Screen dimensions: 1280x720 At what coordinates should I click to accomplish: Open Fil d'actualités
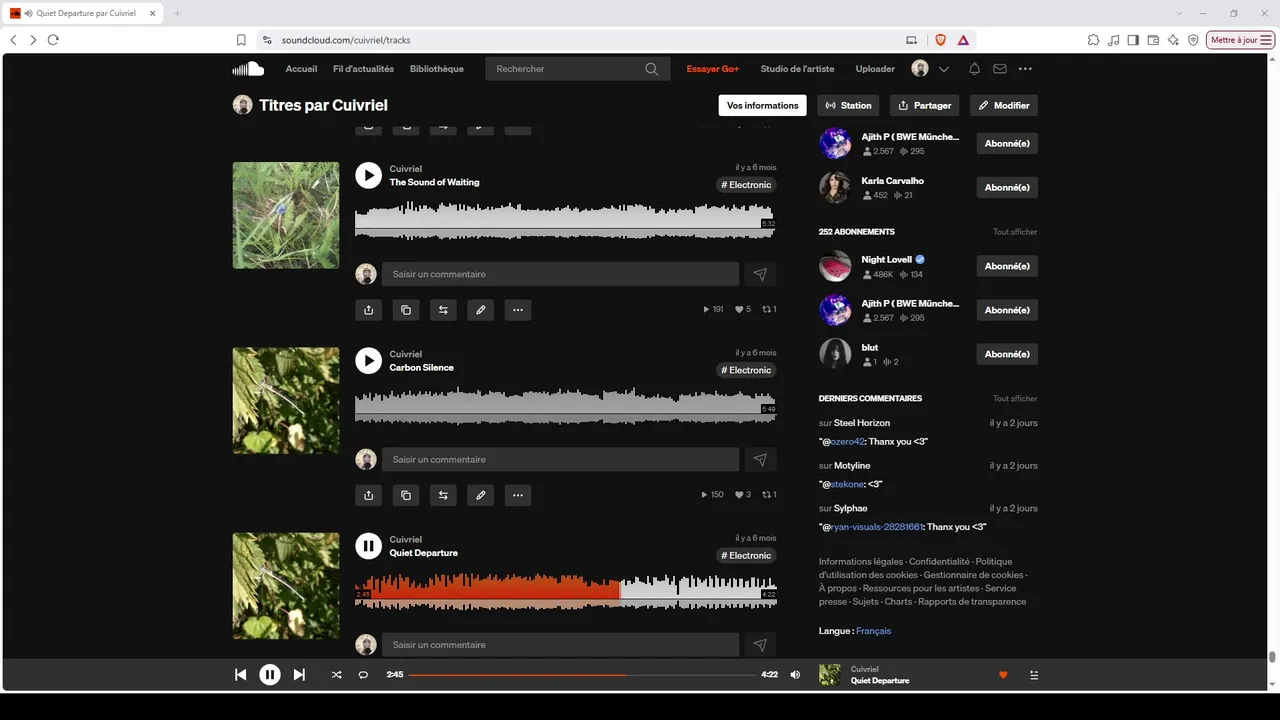pos(363,69)
